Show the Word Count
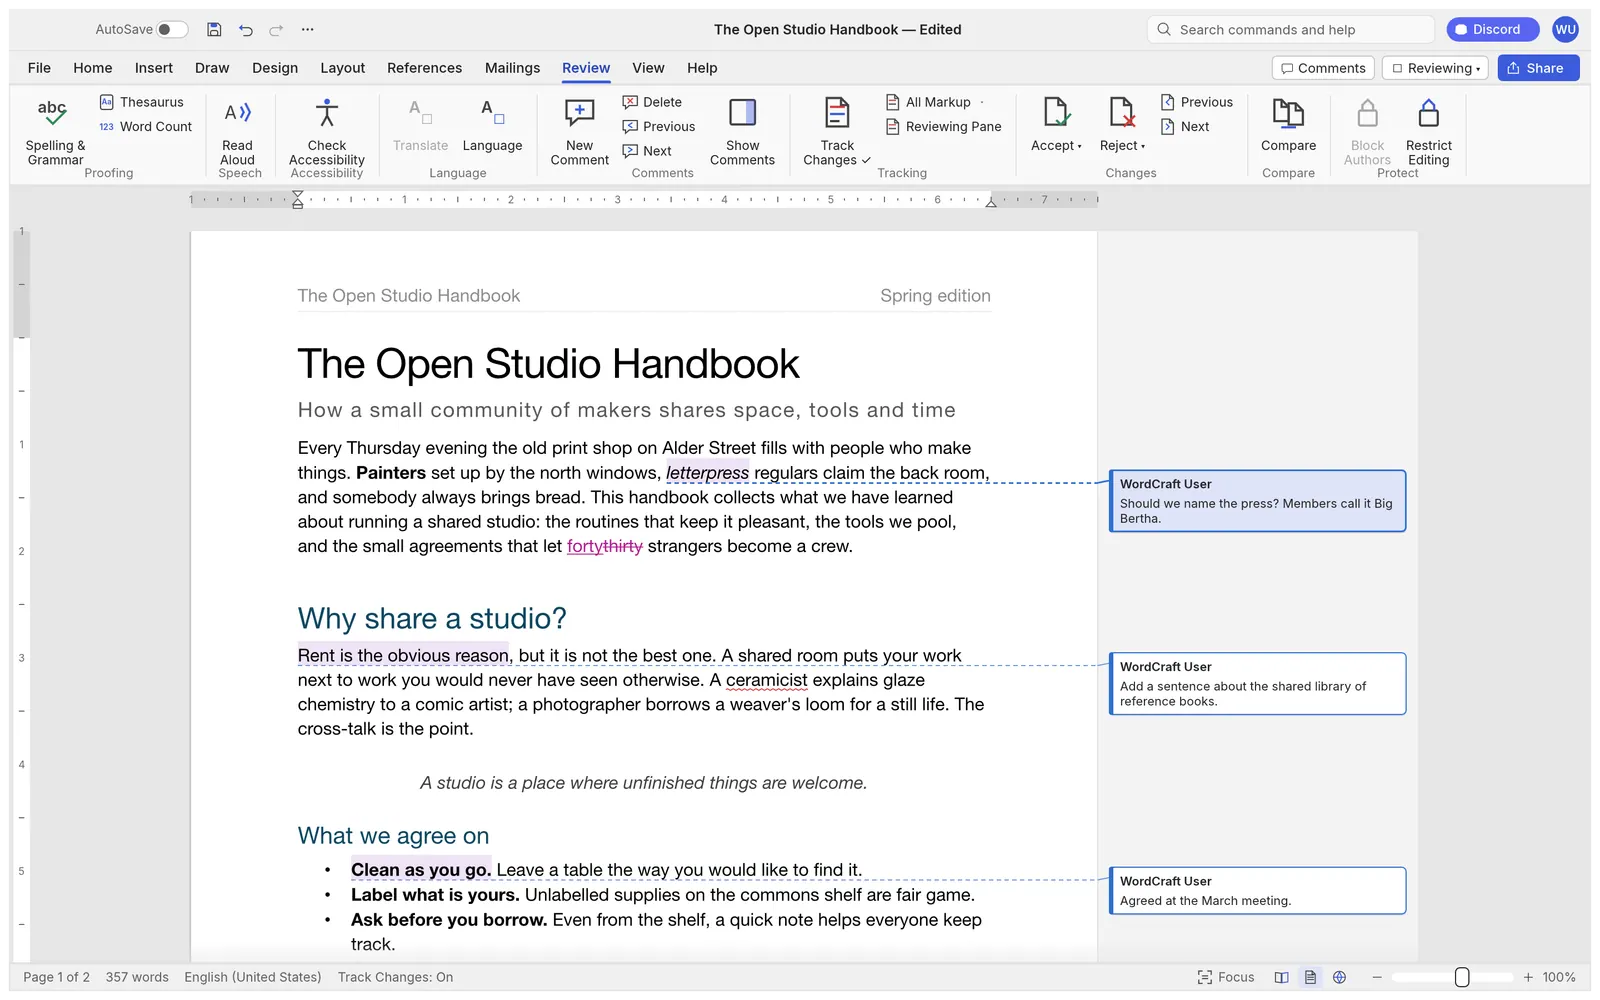The width and height of the screenshot is (1600, 1000). pos(145,127)
